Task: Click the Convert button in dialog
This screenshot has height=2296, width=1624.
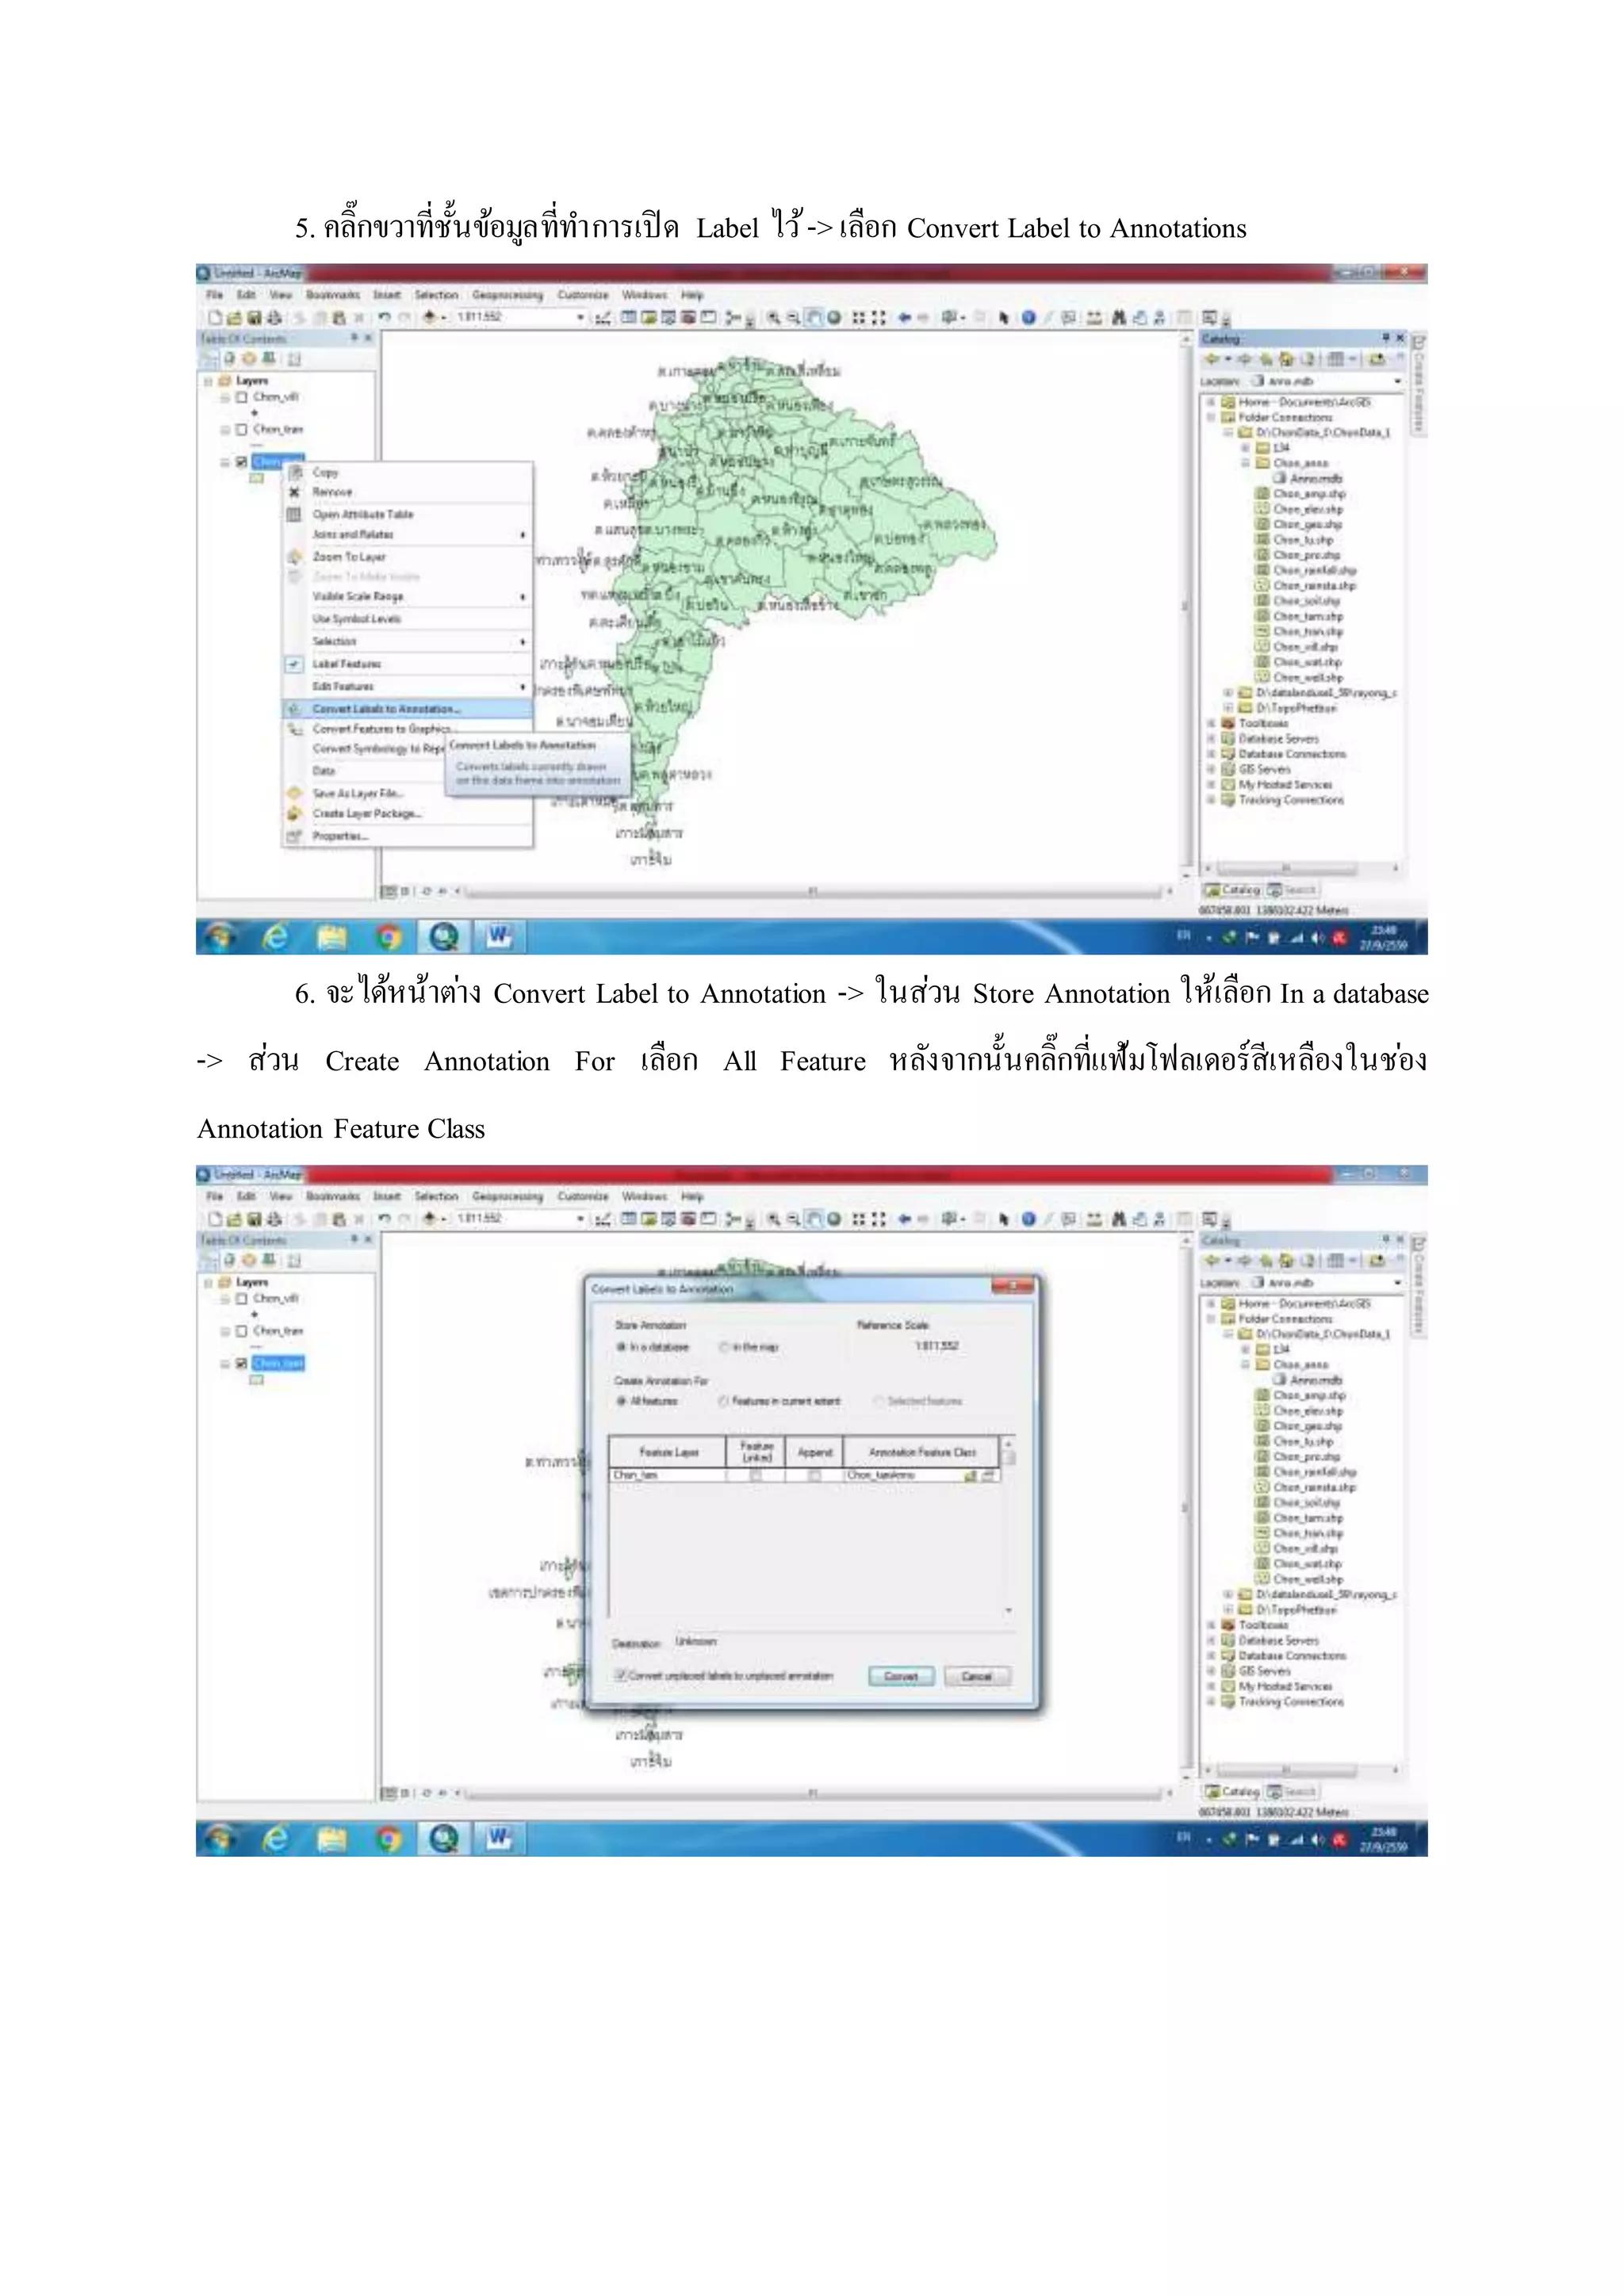Action: (901, 1677)
